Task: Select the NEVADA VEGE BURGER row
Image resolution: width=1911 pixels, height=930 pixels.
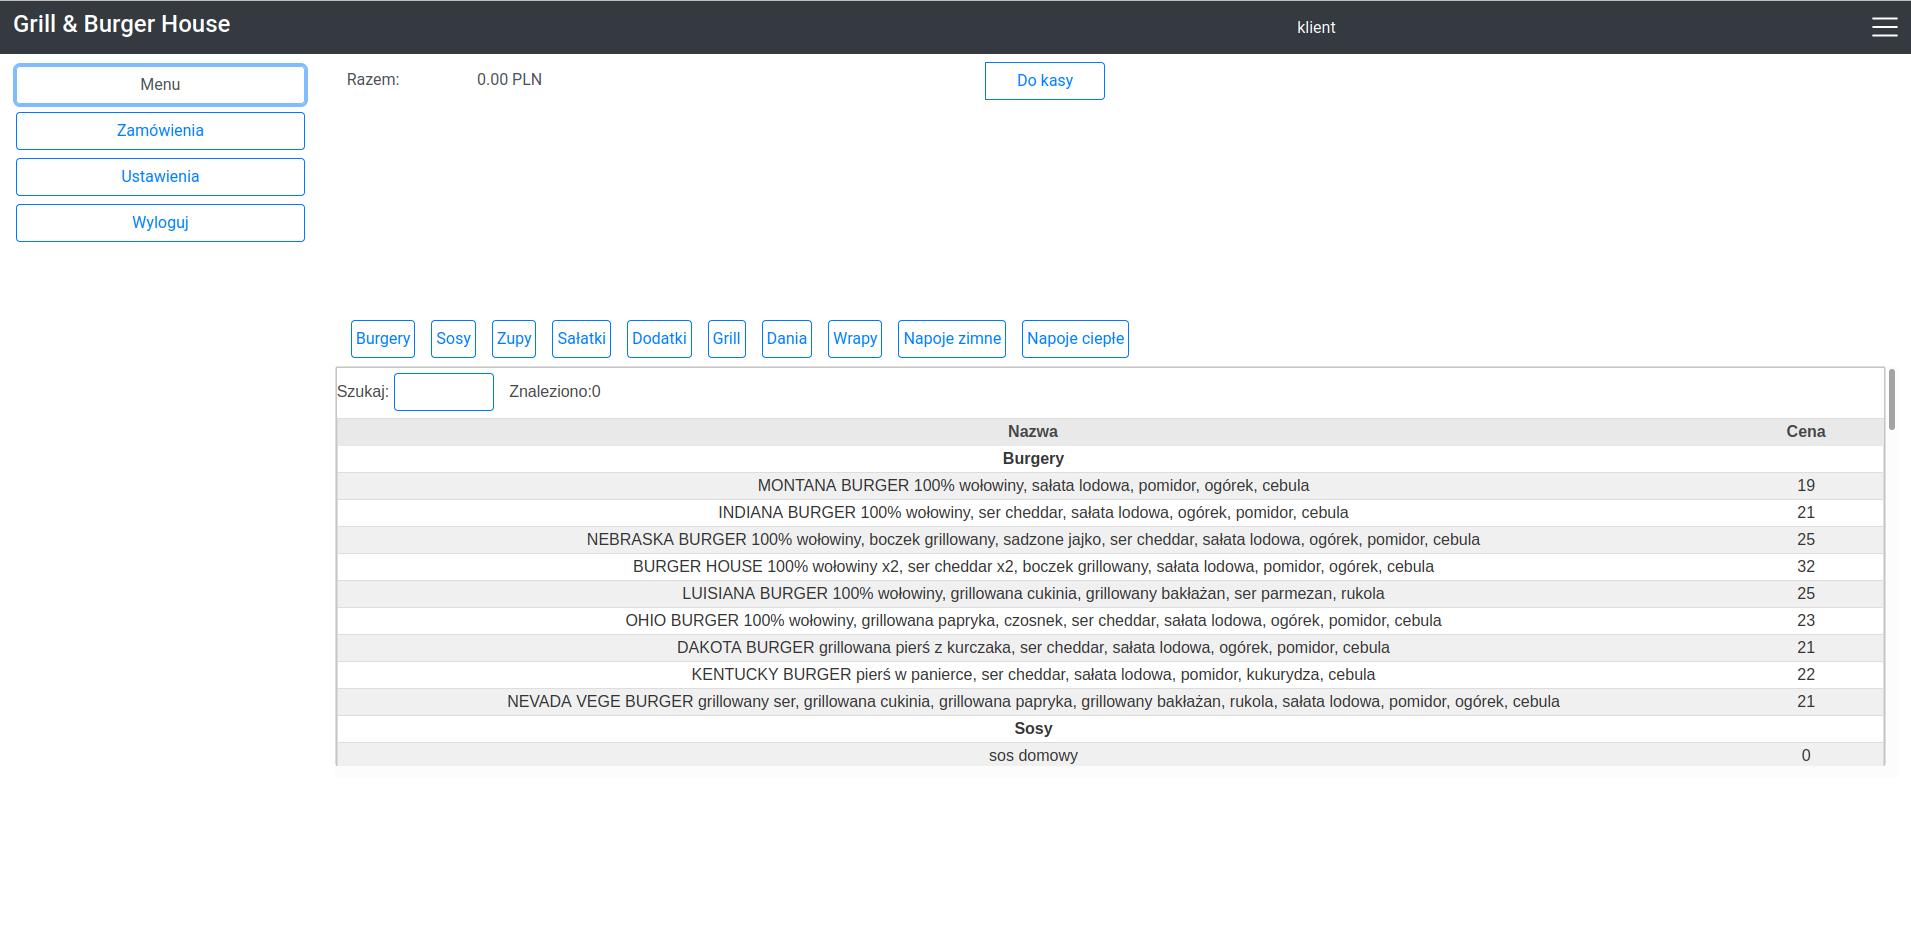Action: coord(1110,702)
